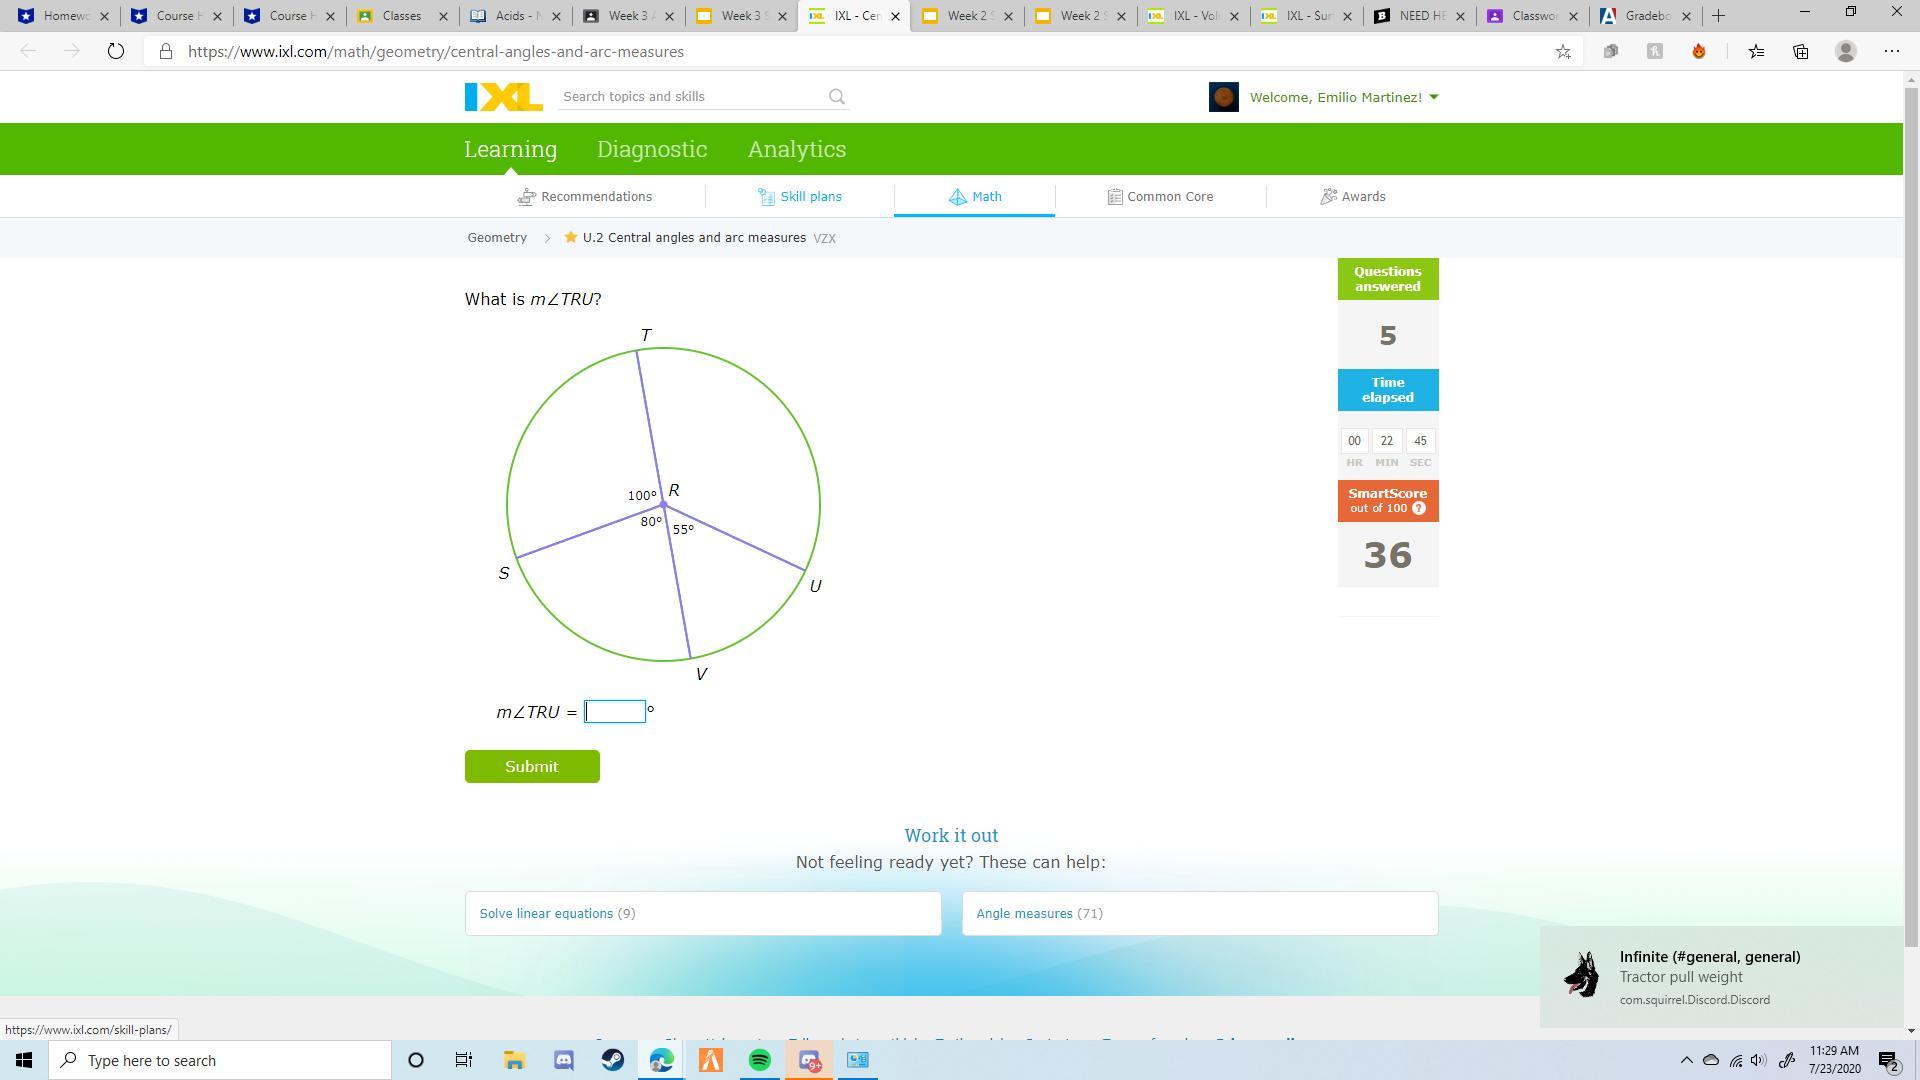Click the search magnifier icon
Screen dimensions: 1920x1080
coord(837,97)
